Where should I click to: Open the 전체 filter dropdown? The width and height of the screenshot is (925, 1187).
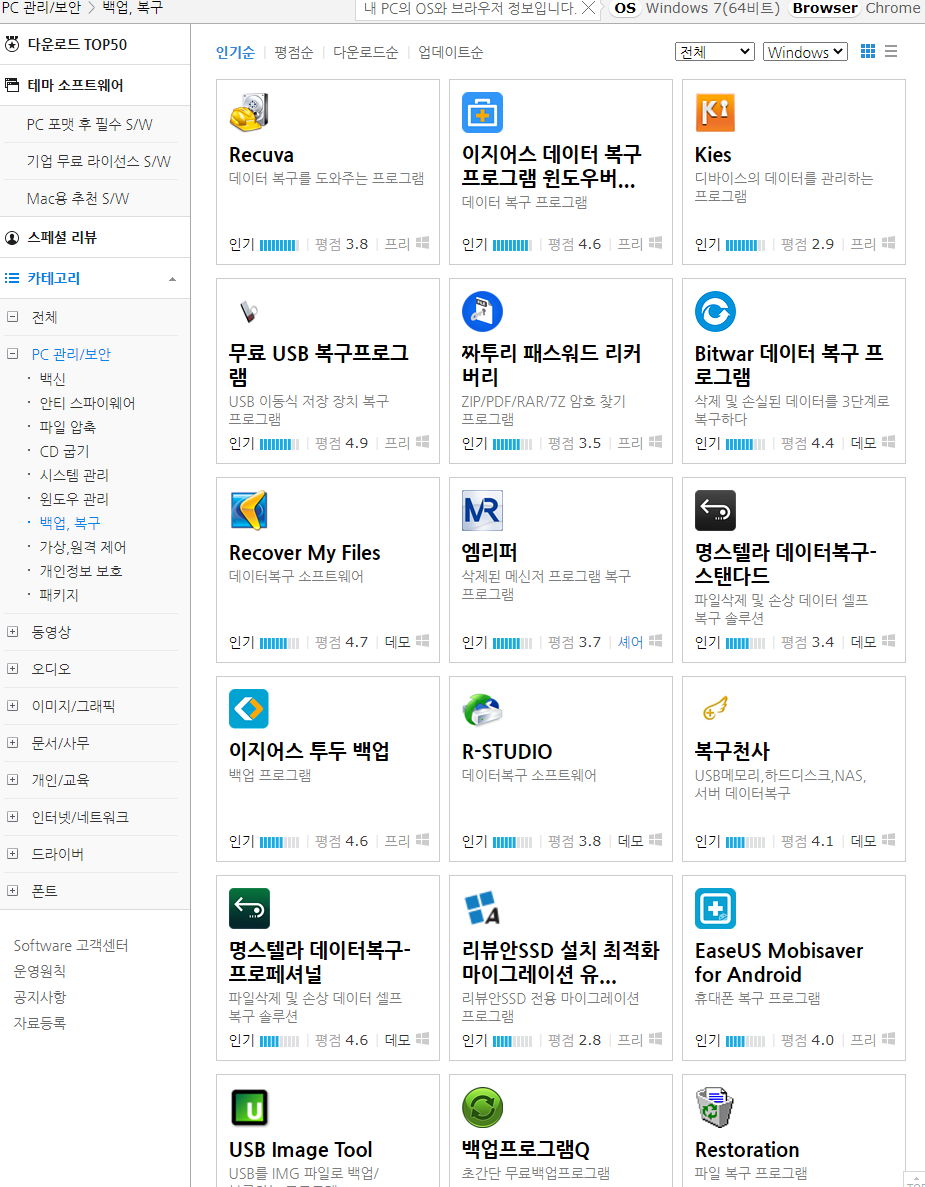[715, 51]
